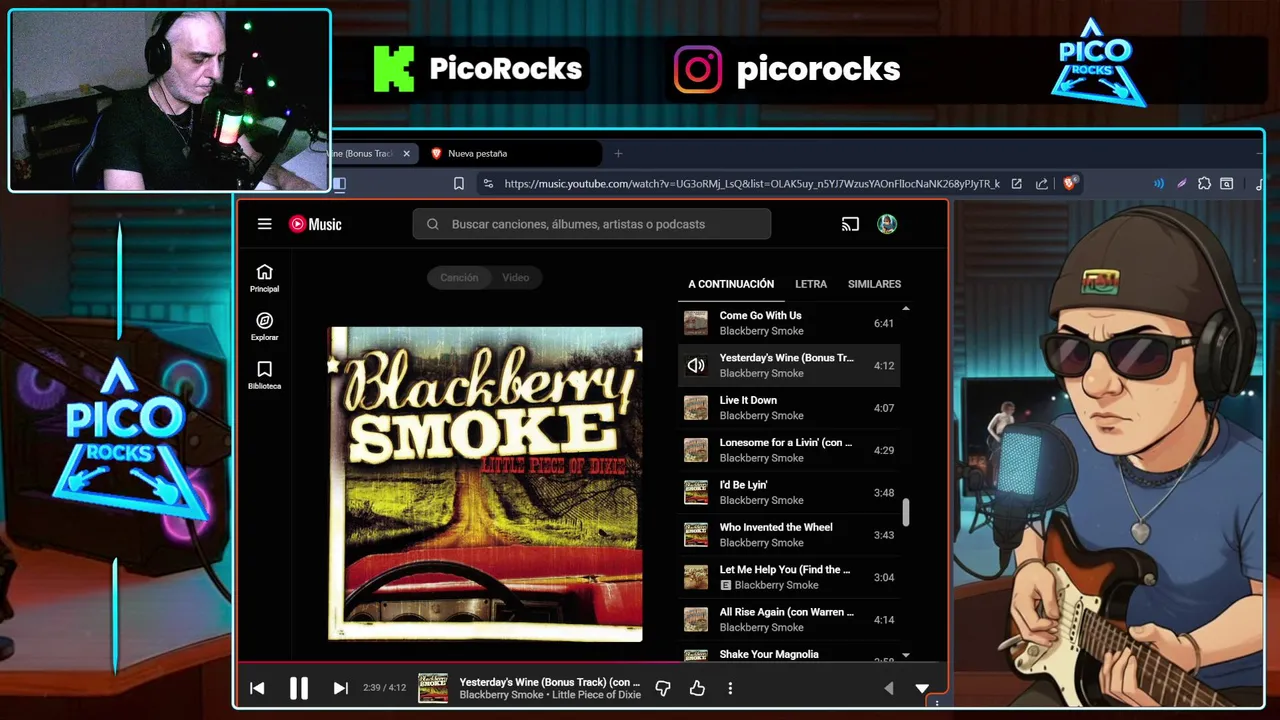This screenshot has height=720, width=1280.
Task: Click the open-in-app icon in address bar
Action: pos(1016,183)
